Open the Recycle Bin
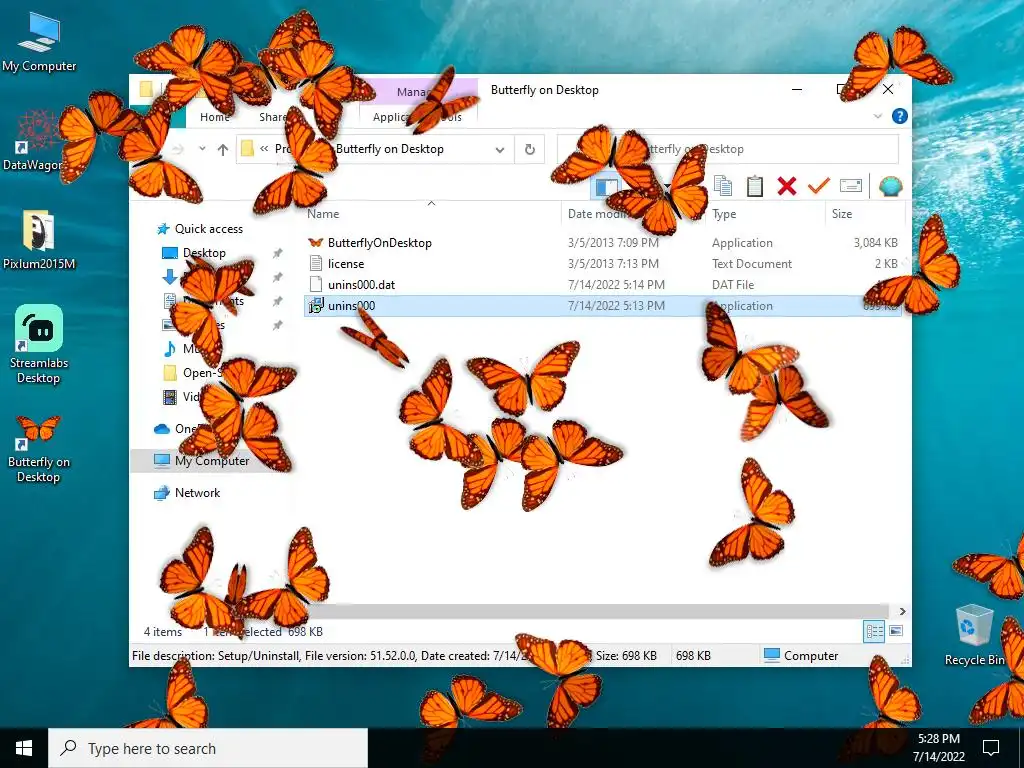The width and height of the screenshot is (1024, 768). click(974, 635)
